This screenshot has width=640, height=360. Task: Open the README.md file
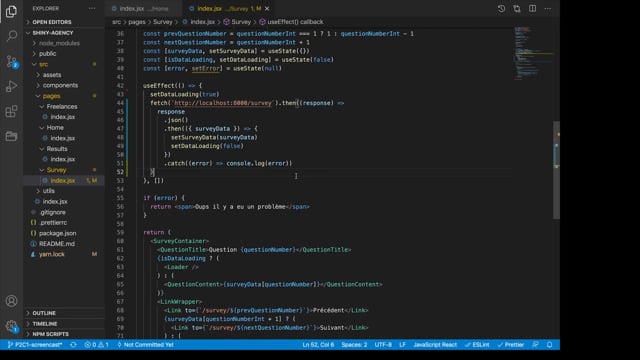pyautogui.click(x=57, y=244)
